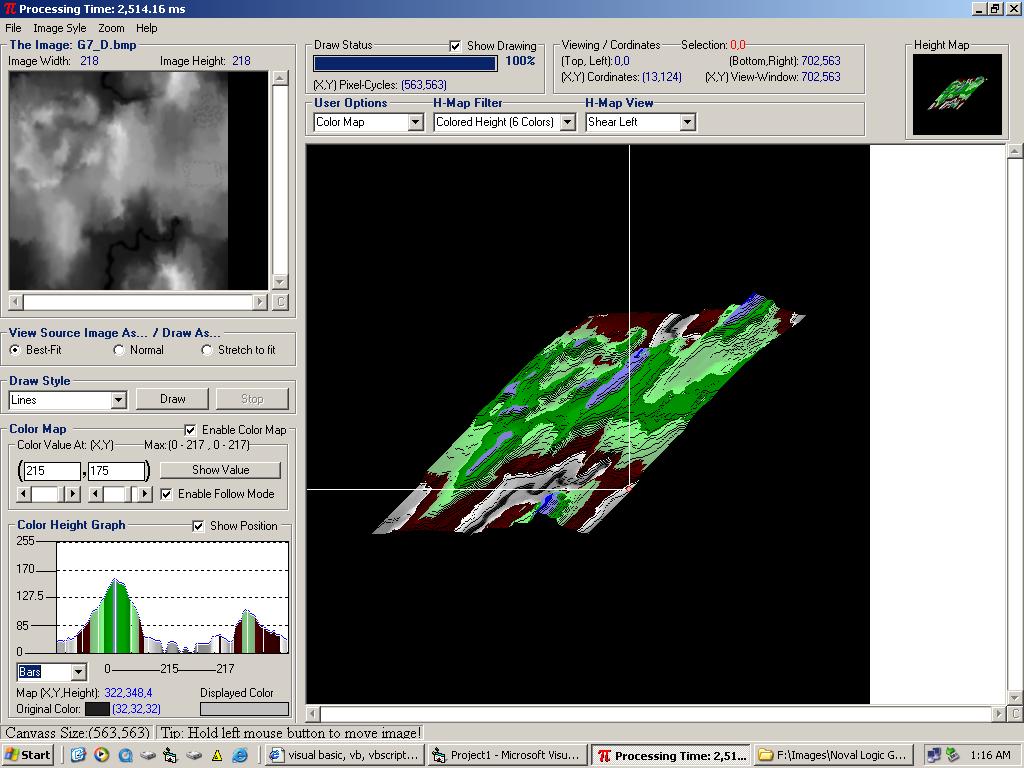Click the small C button beside image scrollbar
This screenshot has width=1024, height=768.
[x=280, y=302]
